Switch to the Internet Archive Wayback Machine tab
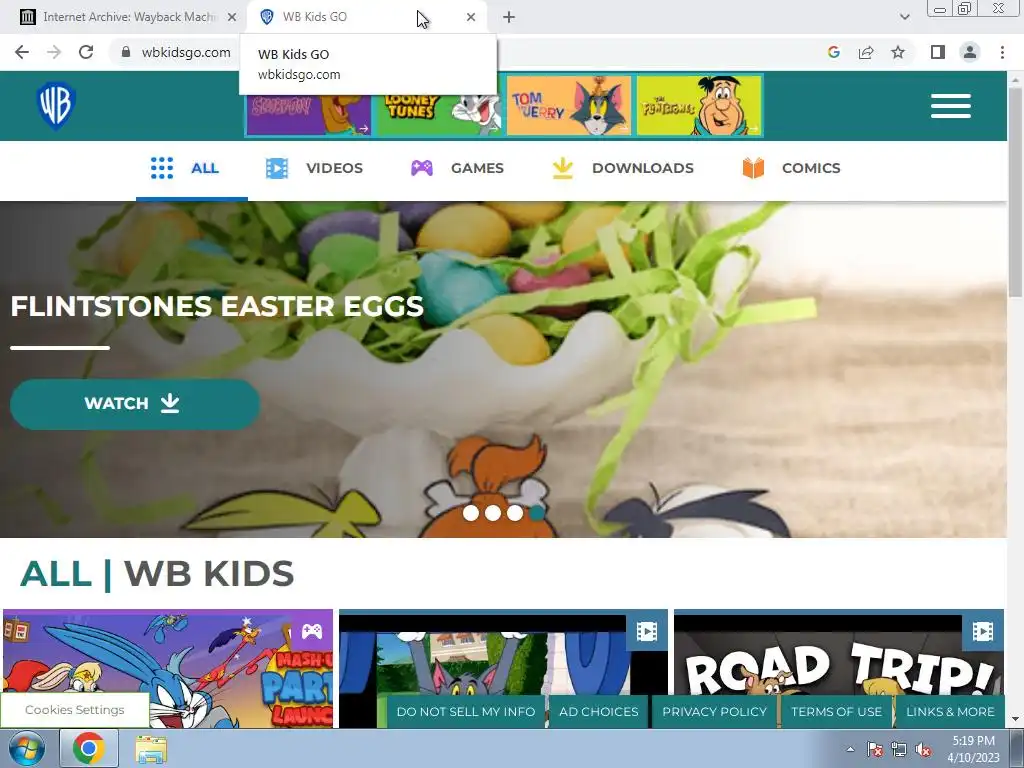 (129, 17)
